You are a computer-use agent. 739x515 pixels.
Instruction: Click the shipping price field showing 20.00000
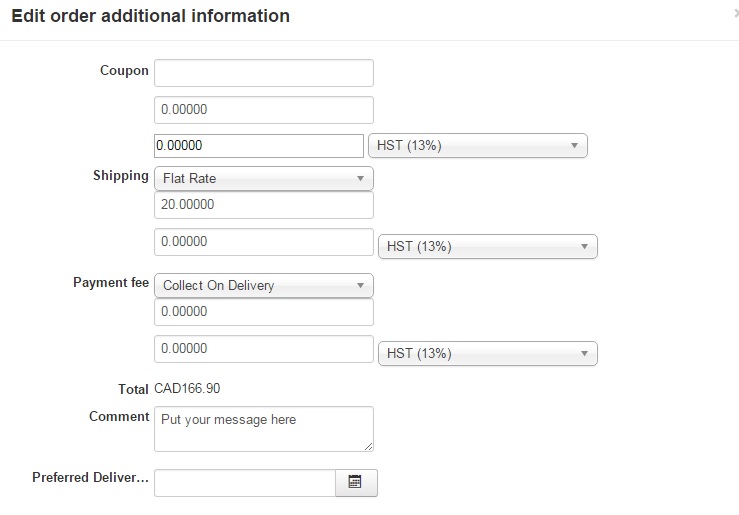[x=264, y=205]
